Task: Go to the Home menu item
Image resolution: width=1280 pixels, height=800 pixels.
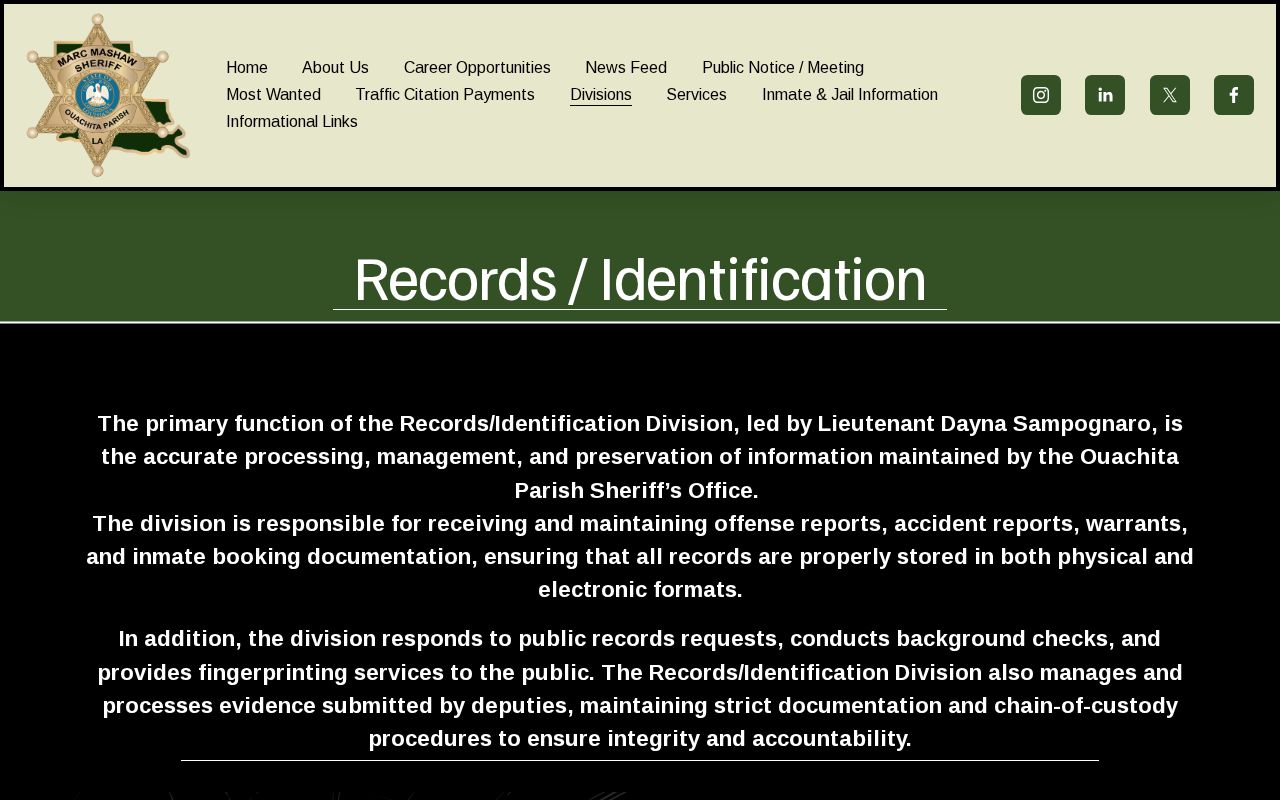Action: pos(247,67)
